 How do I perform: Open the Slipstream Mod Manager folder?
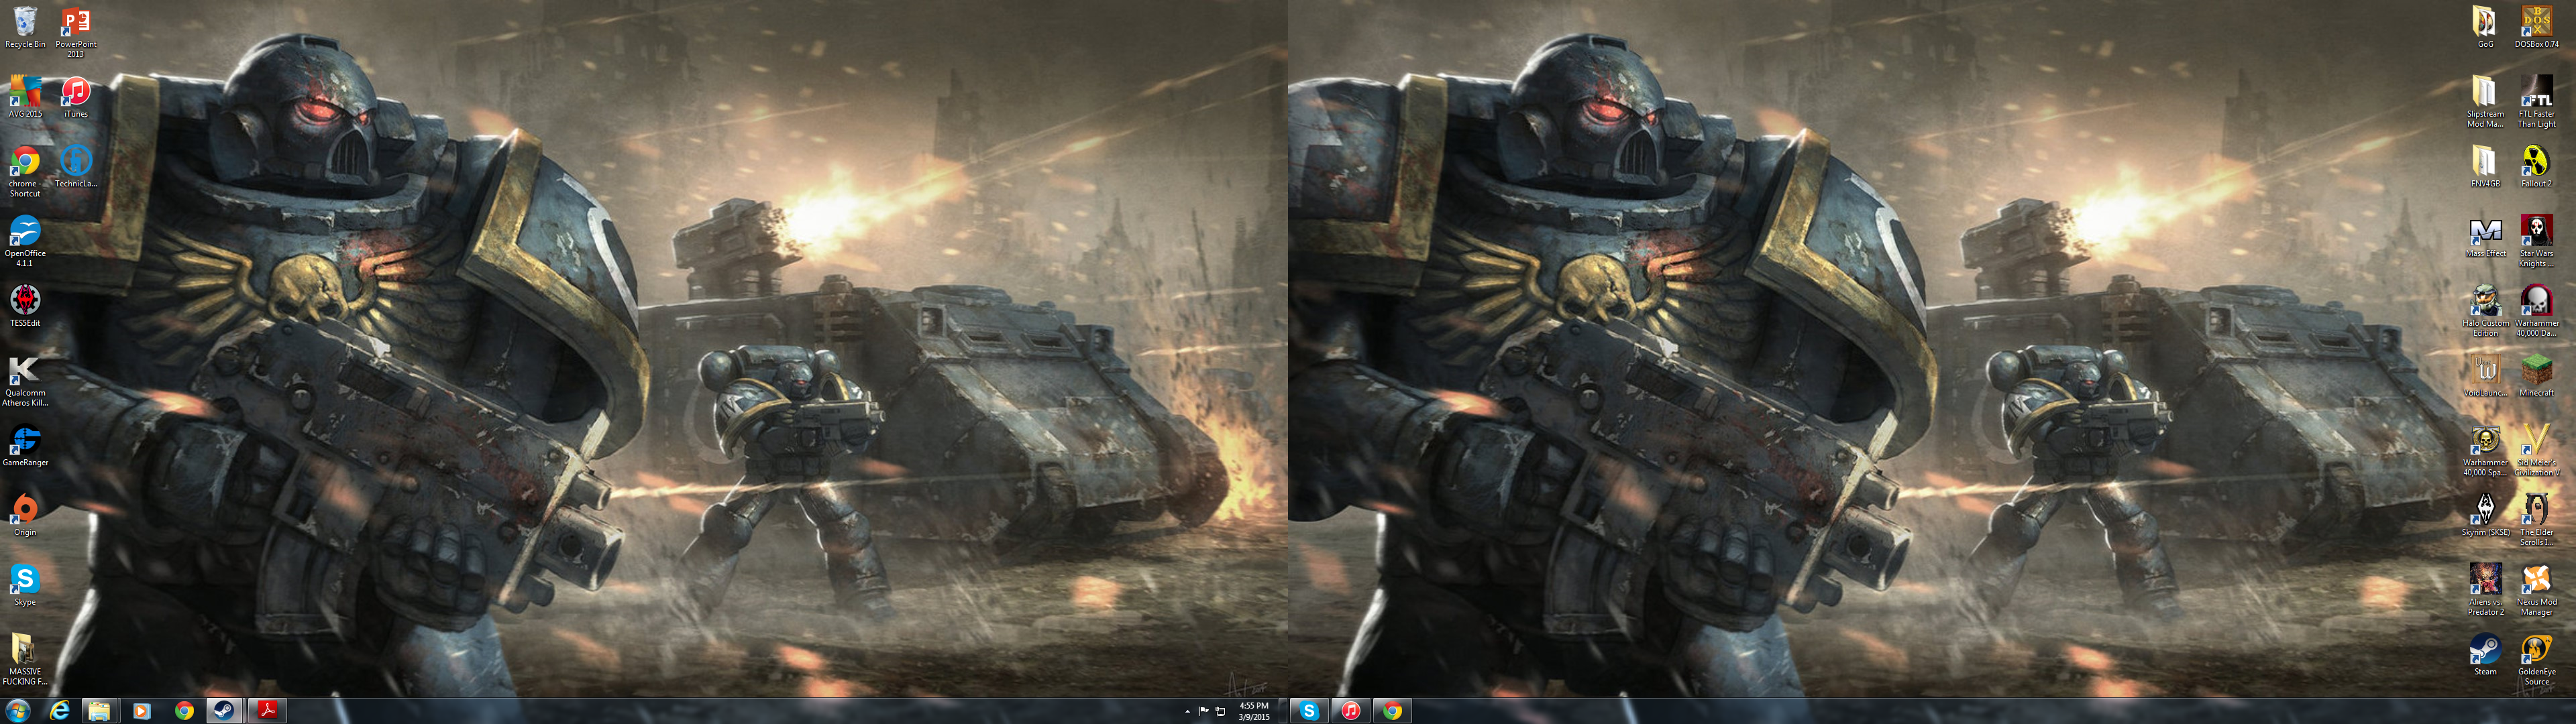(2485, 102)
